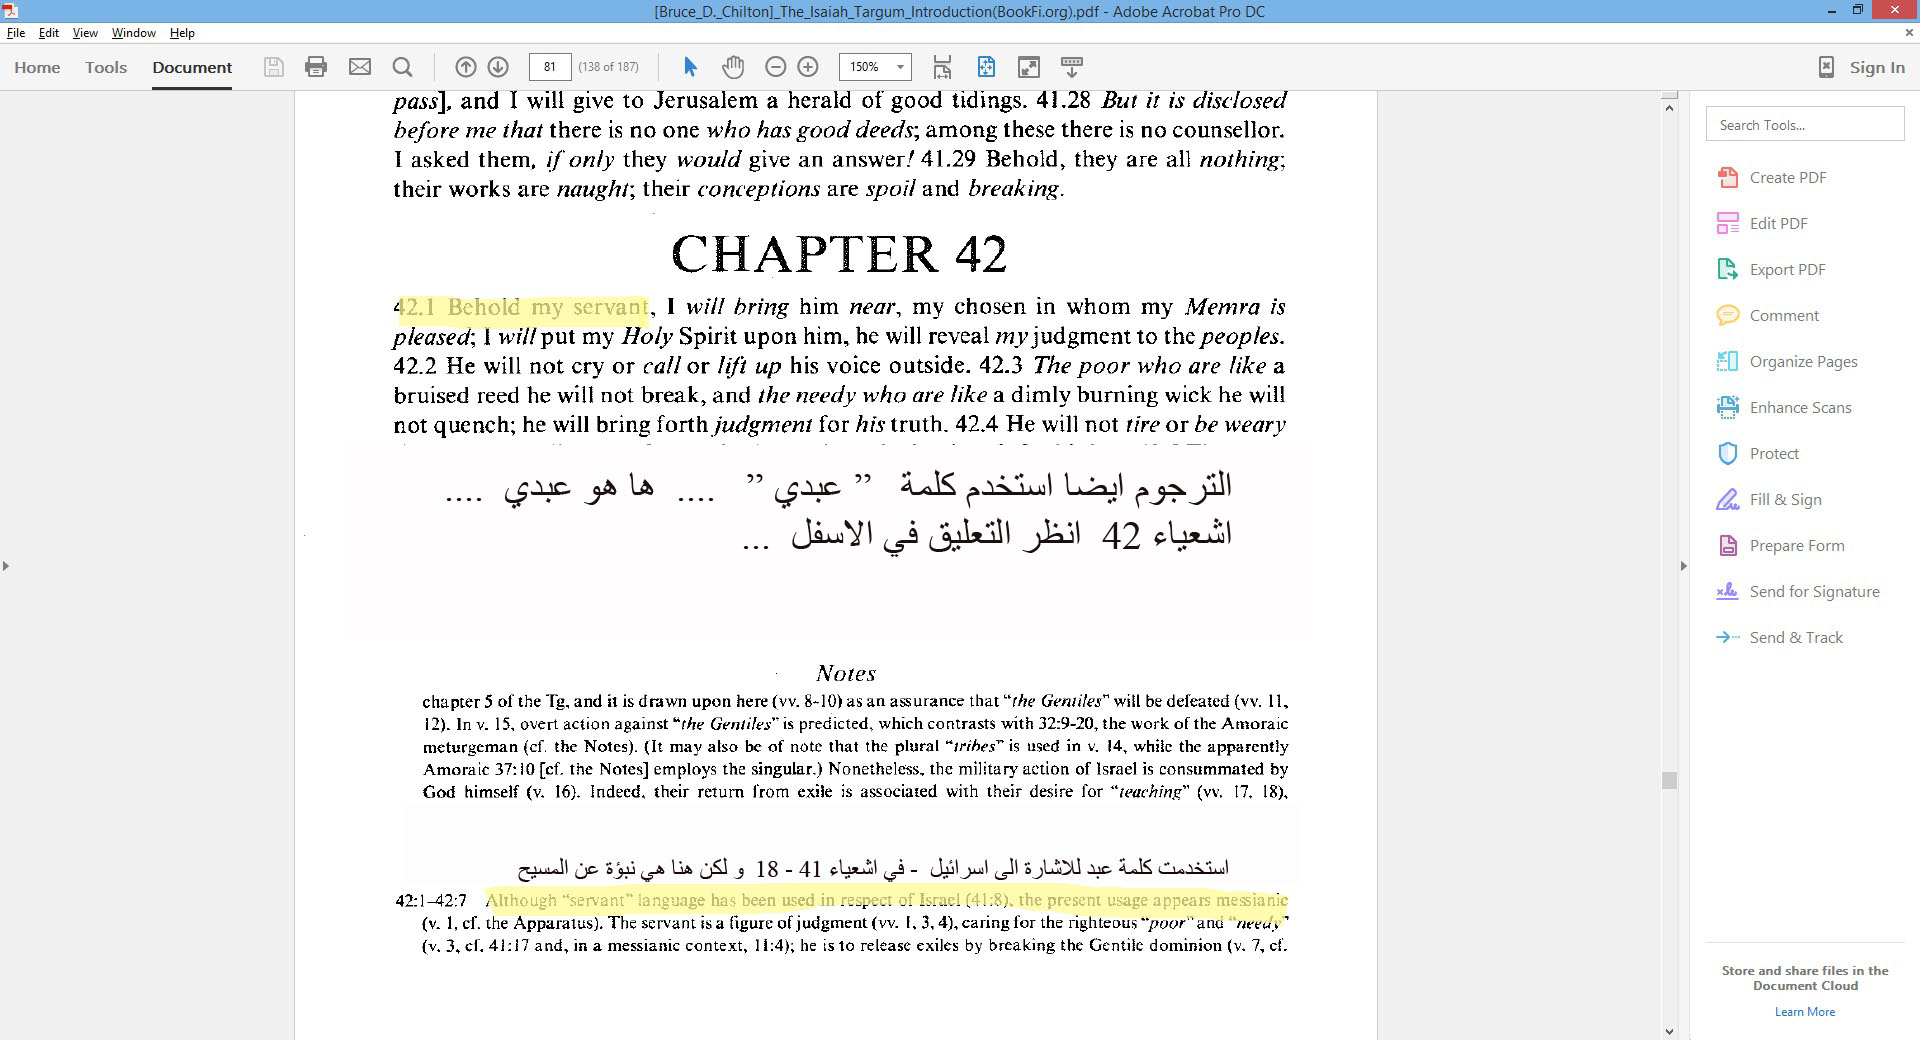1920x1040 pixels.
Task: Zoom in with the plus icon
Action: pyautogui.click(x=808, y=67)
